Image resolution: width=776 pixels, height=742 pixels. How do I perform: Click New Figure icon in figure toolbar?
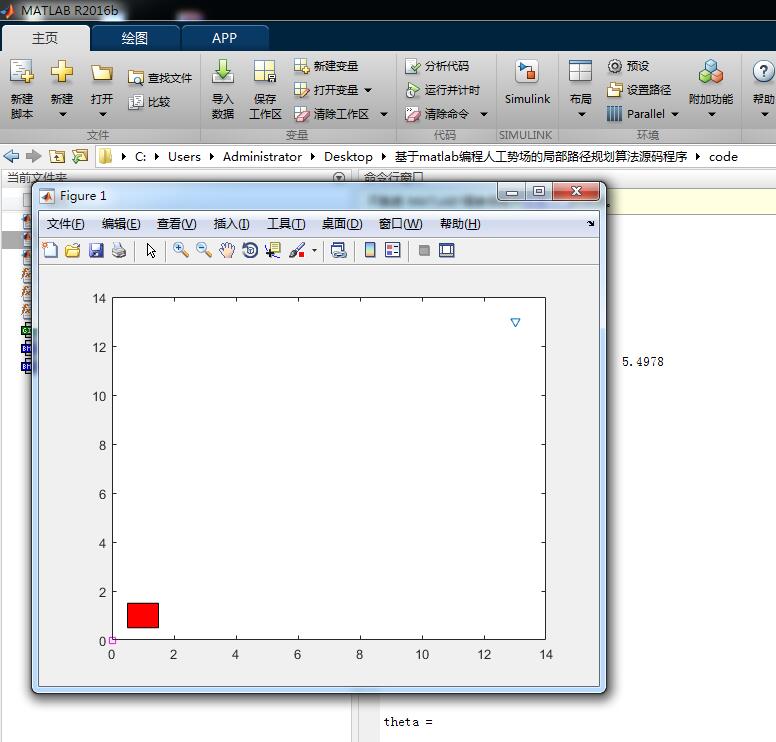pyautogui.click(x=49, y=250)
